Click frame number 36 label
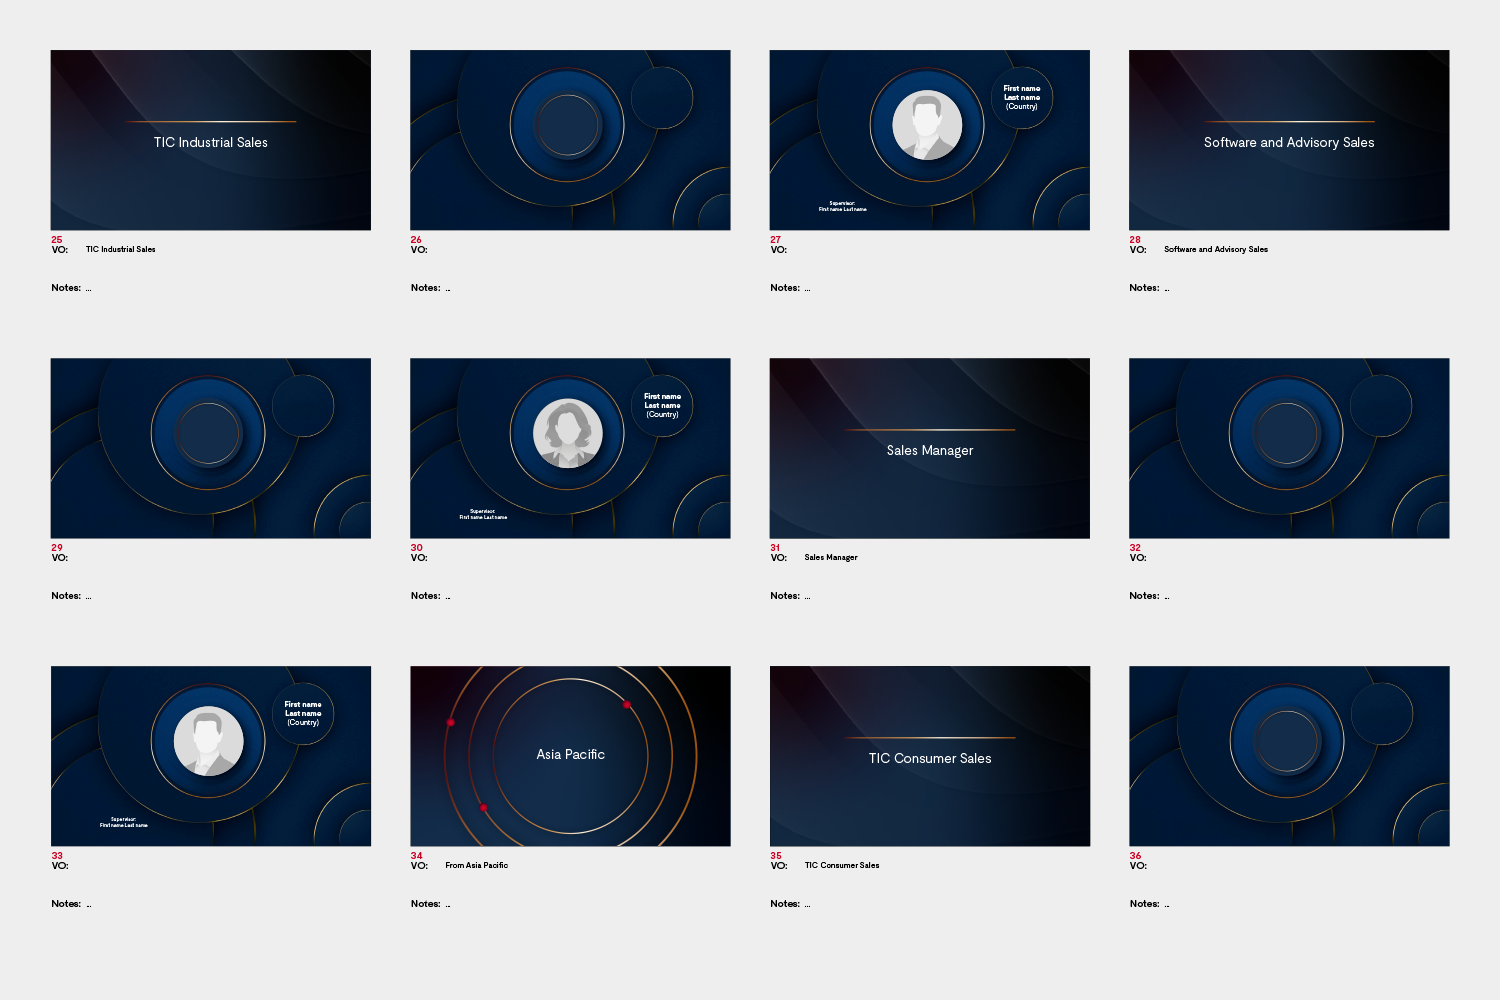1500x1000 pixels. (1135, 856)
